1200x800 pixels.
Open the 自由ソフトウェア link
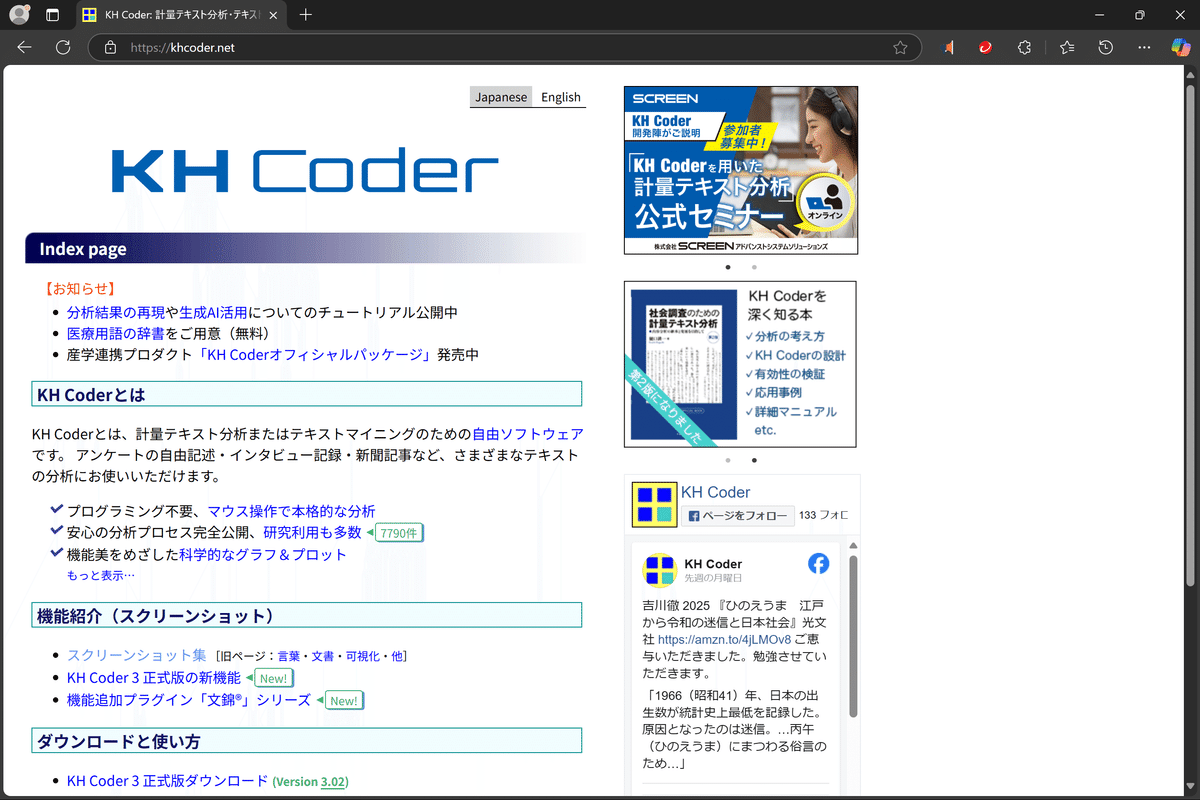pos(527,434)
